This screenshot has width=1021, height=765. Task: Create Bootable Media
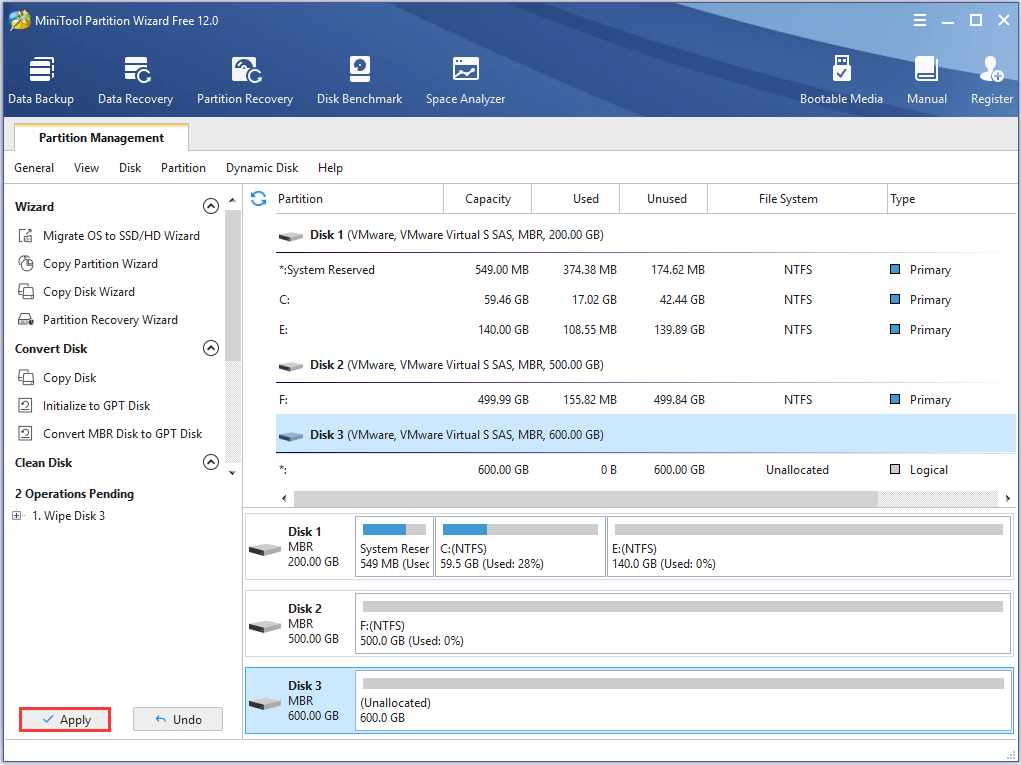841,80
